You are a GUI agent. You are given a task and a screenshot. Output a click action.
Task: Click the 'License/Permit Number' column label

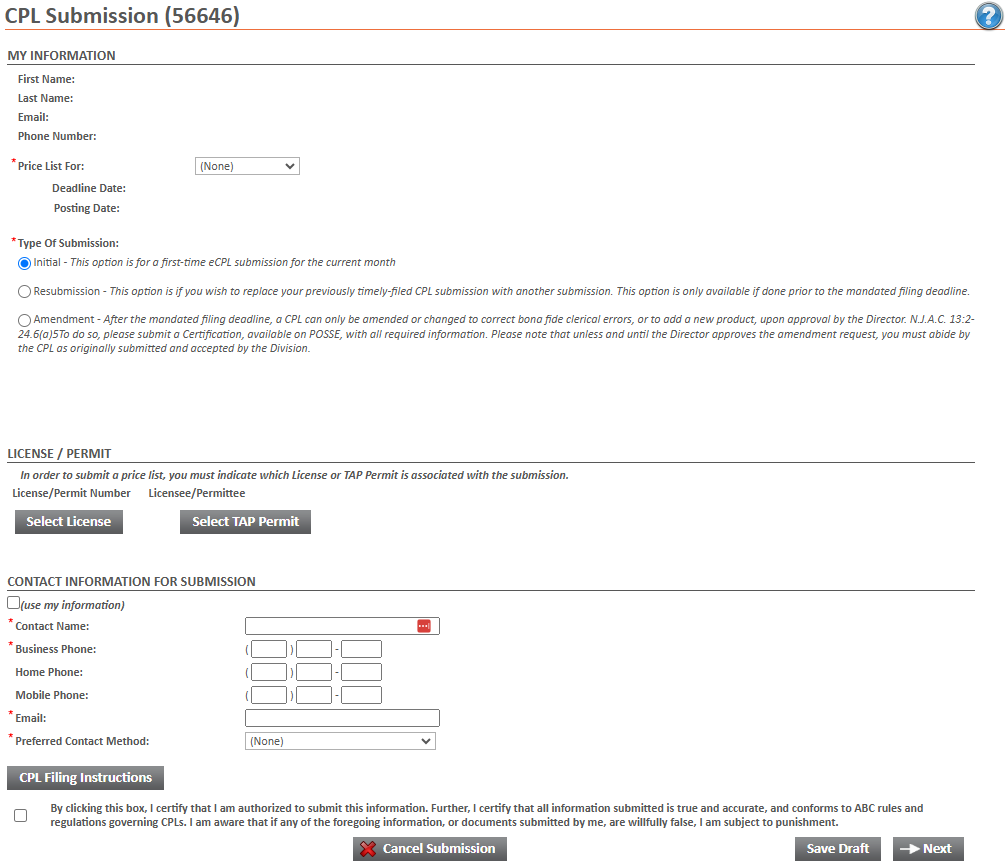point(71,493)
